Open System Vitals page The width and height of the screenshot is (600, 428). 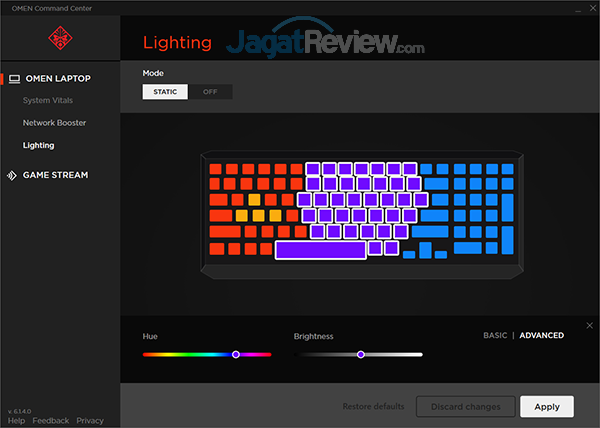pyautogui.click(x=48, y=100)
